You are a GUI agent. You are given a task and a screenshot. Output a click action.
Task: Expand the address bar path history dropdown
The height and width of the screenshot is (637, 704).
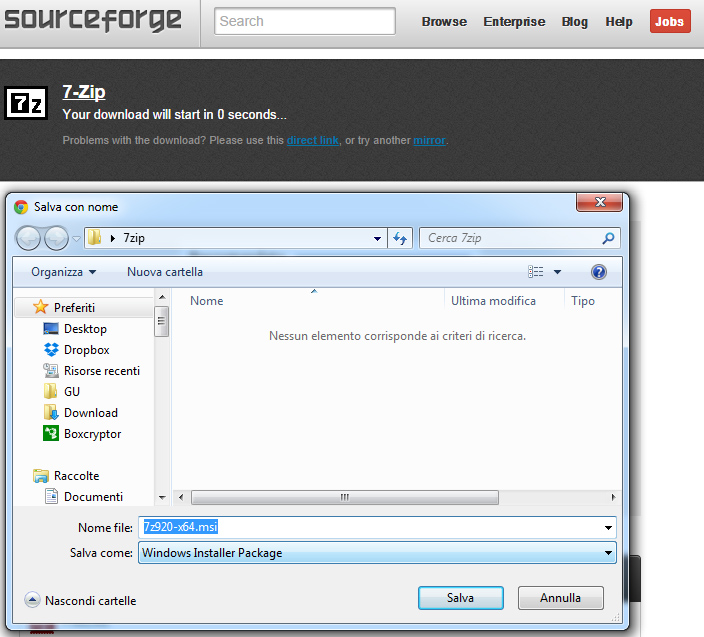pyautogui.click(x=378, y=238)
